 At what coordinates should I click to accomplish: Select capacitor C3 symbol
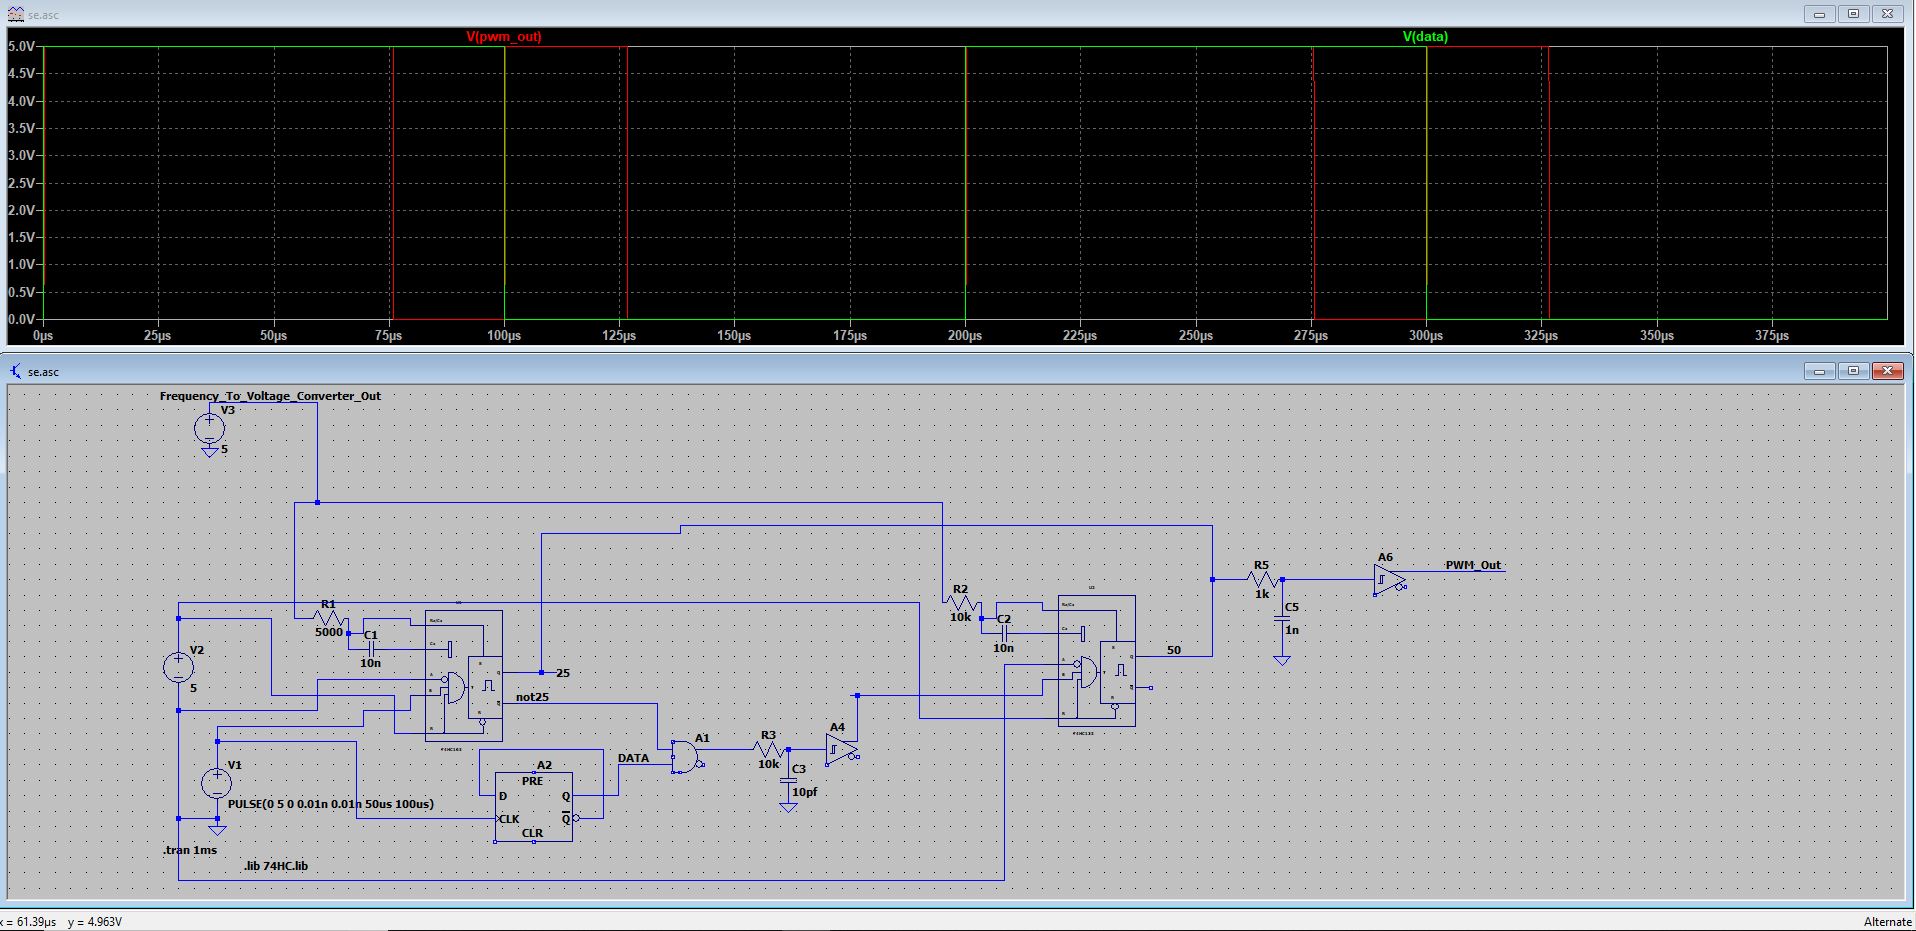click(x=788, y=781)
